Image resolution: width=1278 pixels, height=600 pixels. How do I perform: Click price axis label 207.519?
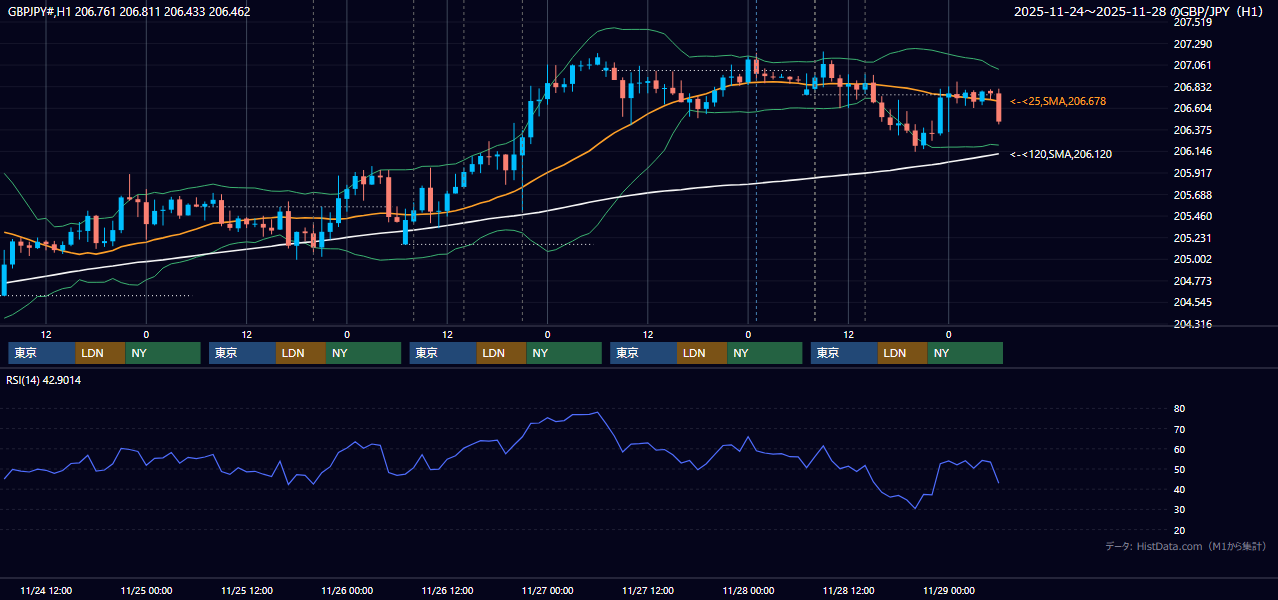click(x=1192, y=22)
